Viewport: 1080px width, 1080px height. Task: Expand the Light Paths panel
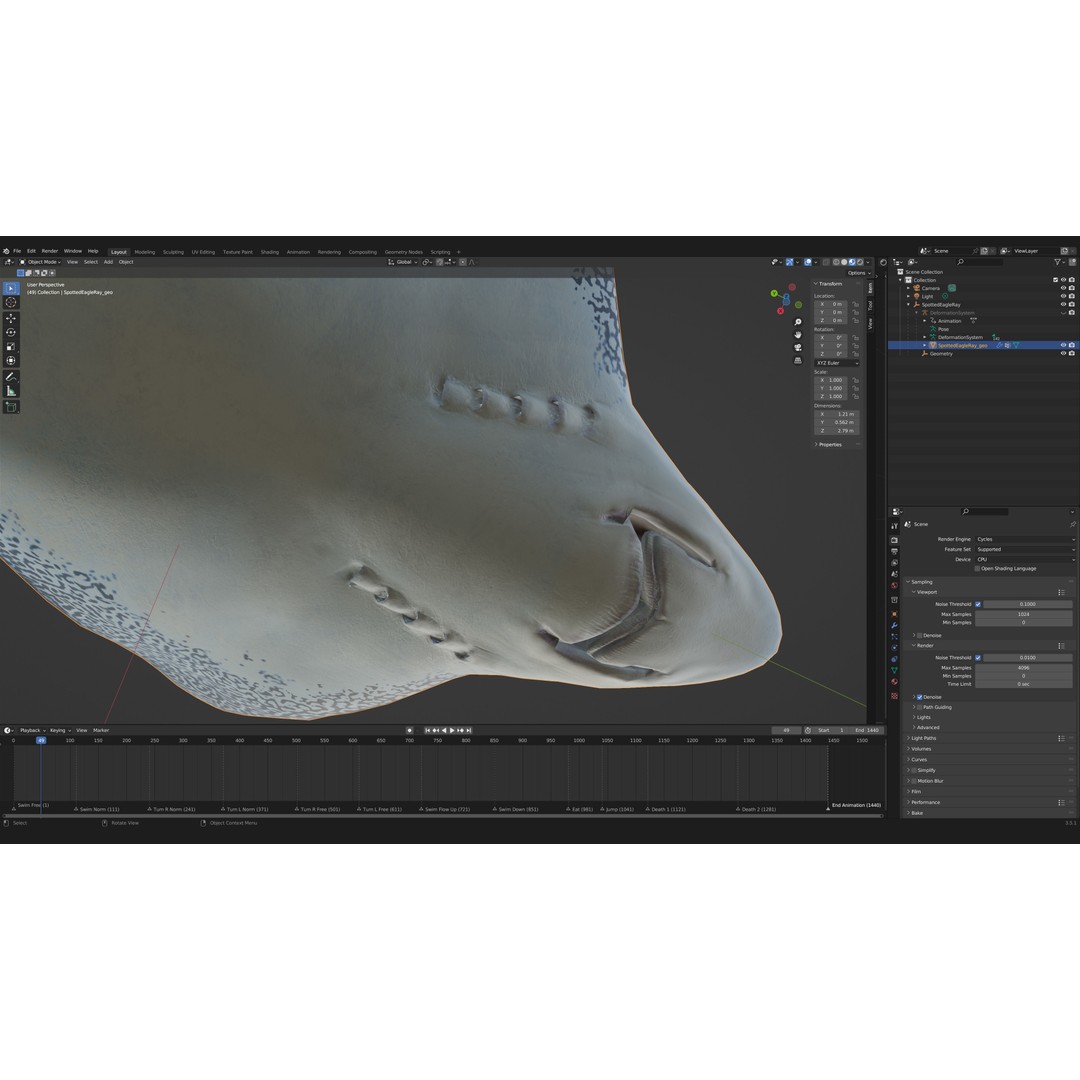pos(924,738)
